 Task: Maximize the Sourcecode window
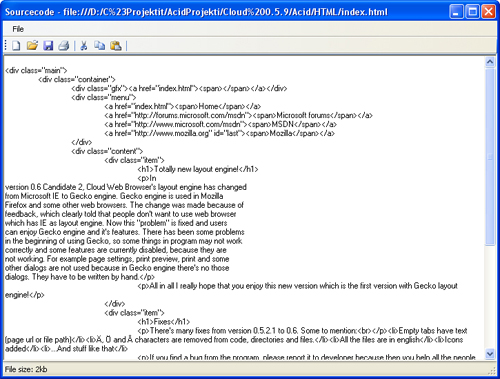pyautogui.click(x=472, y=12)
